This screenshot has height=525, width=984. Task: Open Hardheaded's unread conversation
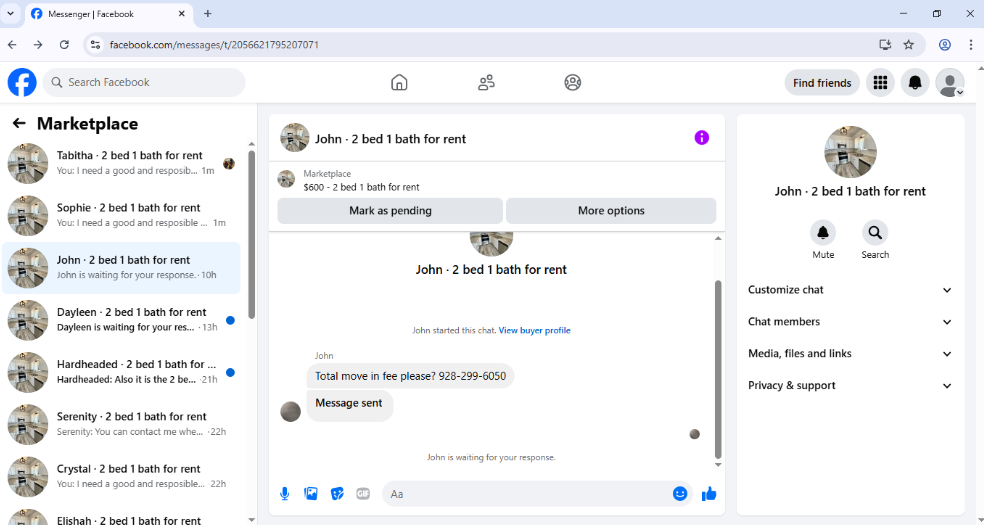pyautogui.click(x=122, y=372)
